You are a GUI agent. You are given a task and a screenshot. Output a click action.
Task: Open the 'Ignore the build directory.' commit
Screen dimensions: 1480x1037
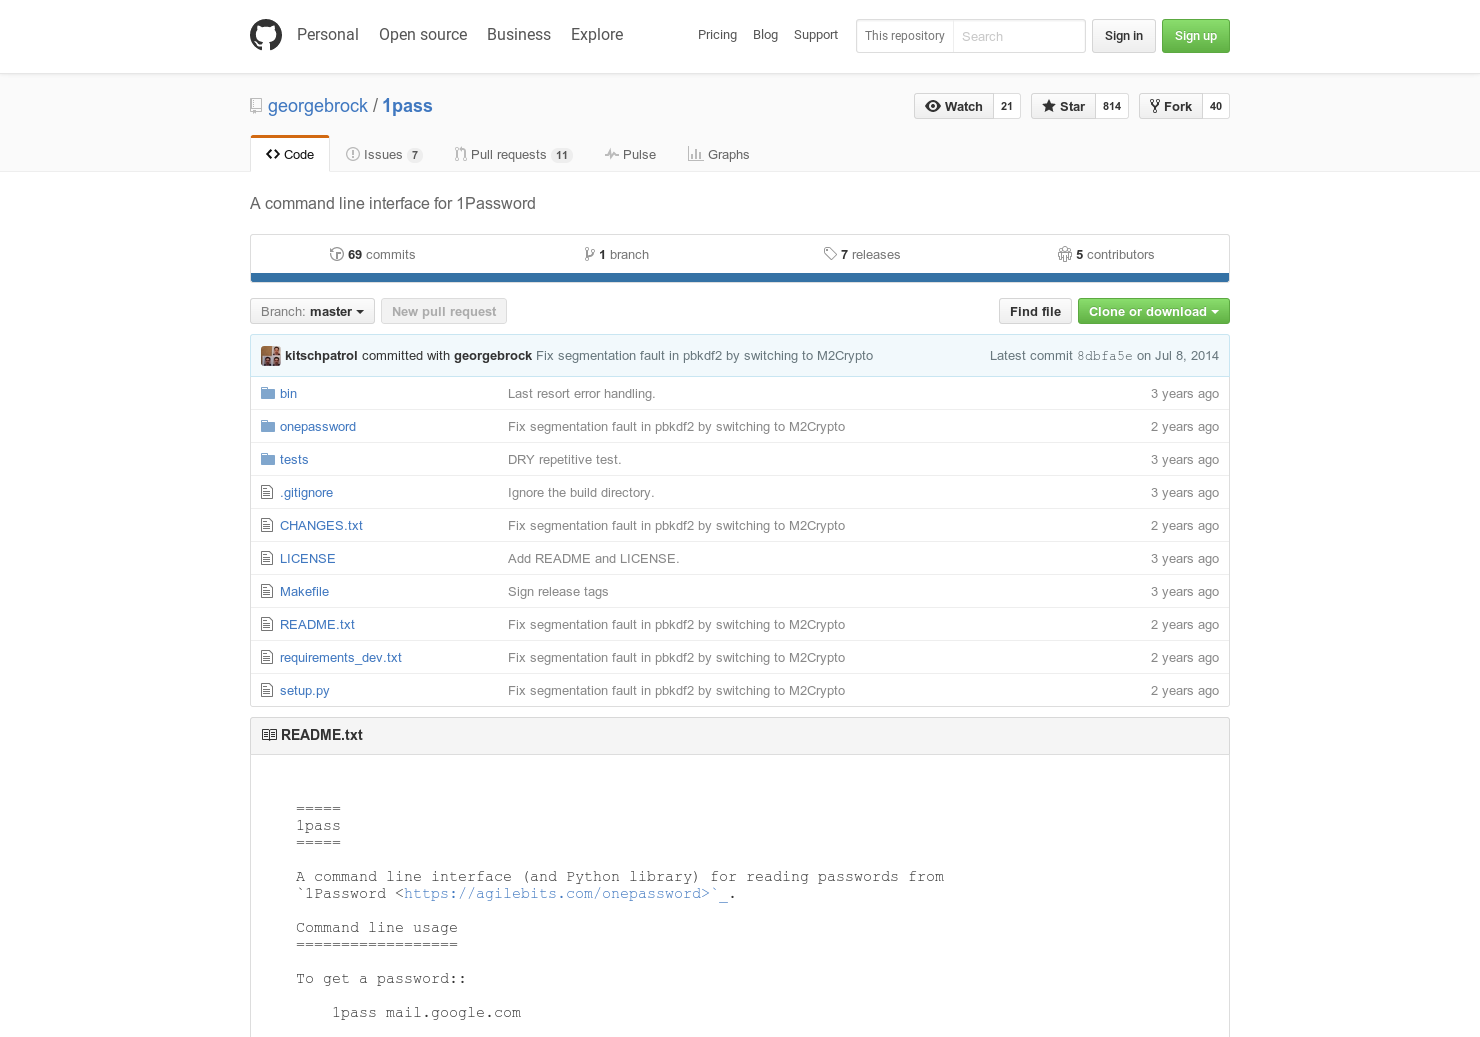click(581, 492)
